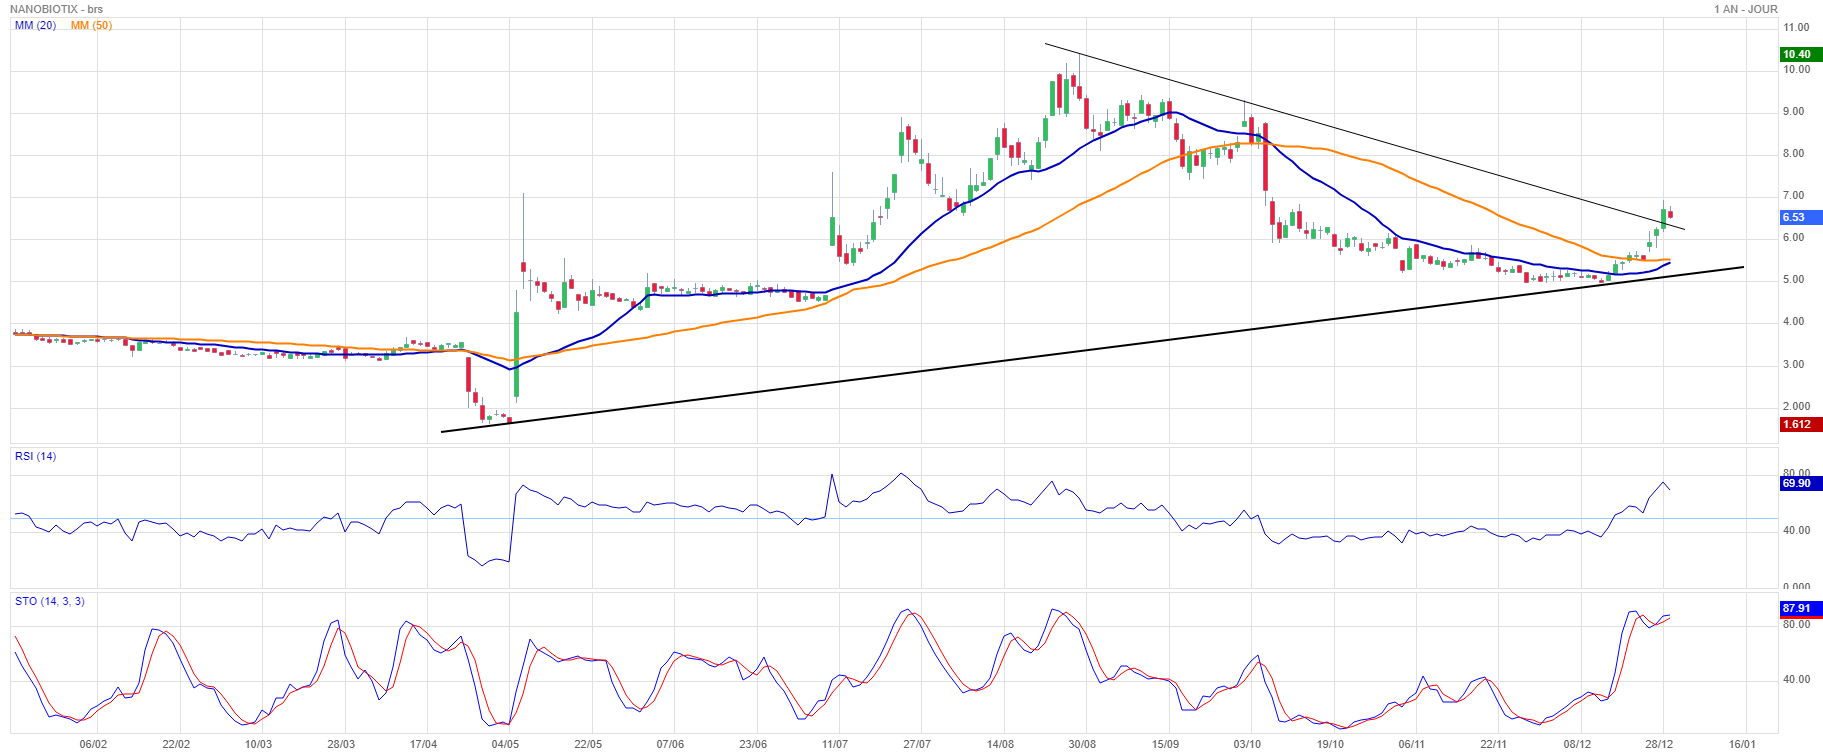Click the 14/08 date label
Viewport: 1823px width, 754px height.
click(1000, 744)
